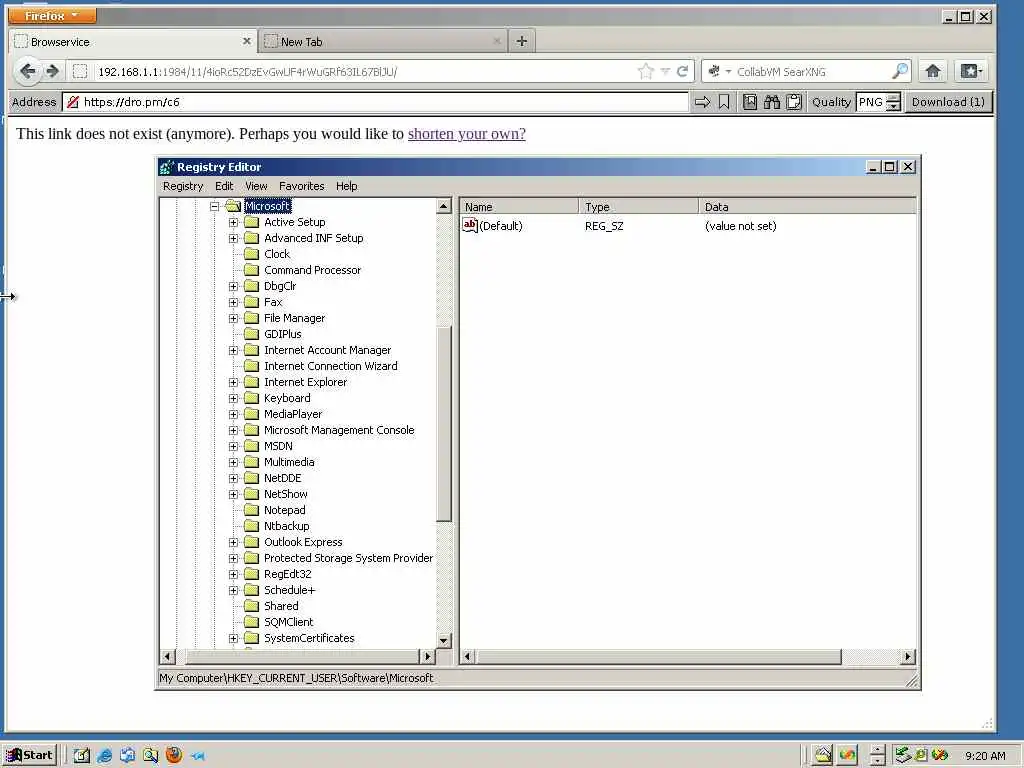The width and height of the screenshot is (1024, 768).
Task: Open the Windows Start menu
Action: 30,755
